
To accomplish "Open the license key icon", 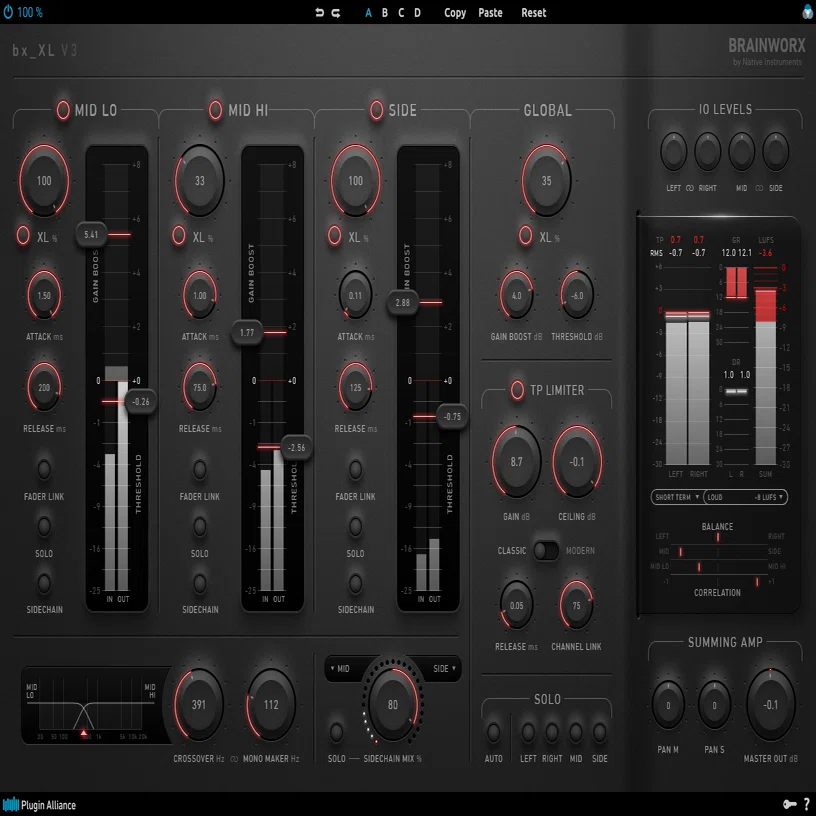I will (789, 804).
